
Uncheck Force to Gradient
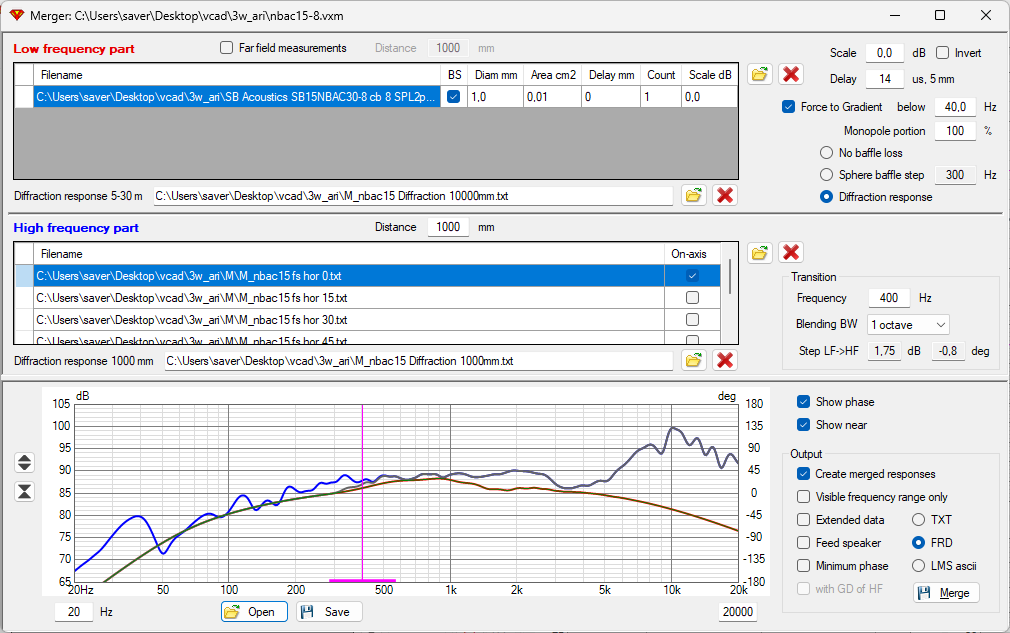click(x=788, y=107)
